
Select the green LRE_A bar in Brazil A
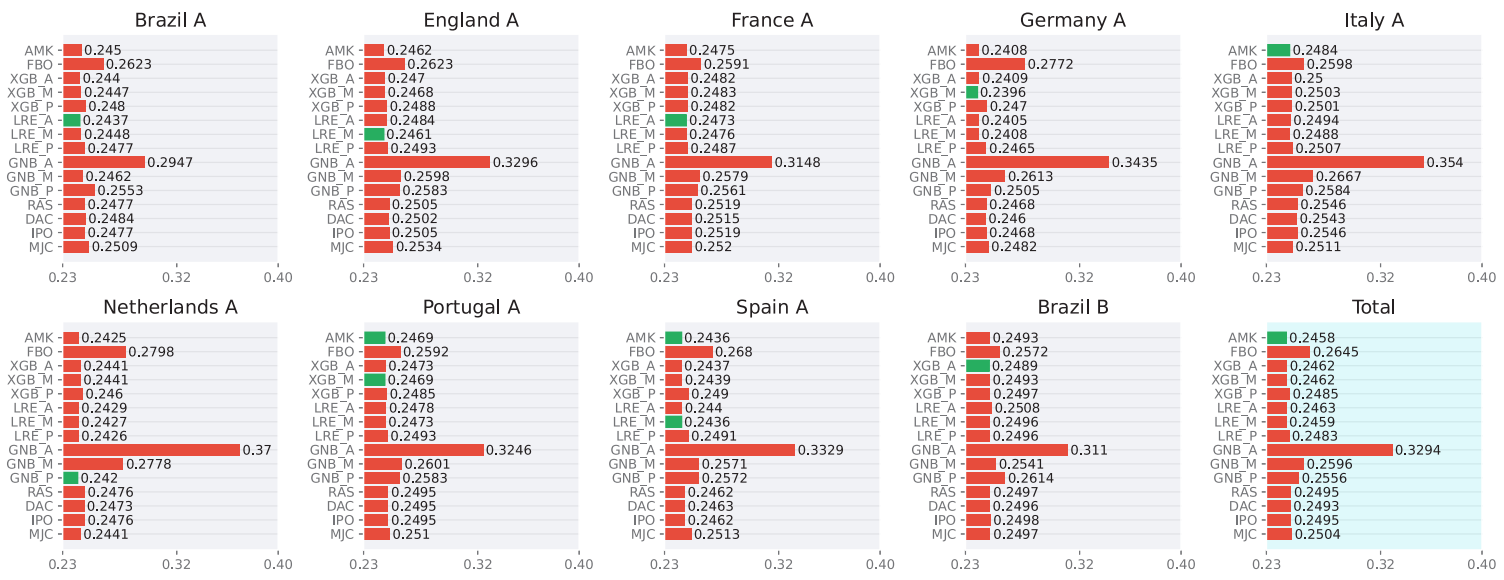[x=71, y=120]
